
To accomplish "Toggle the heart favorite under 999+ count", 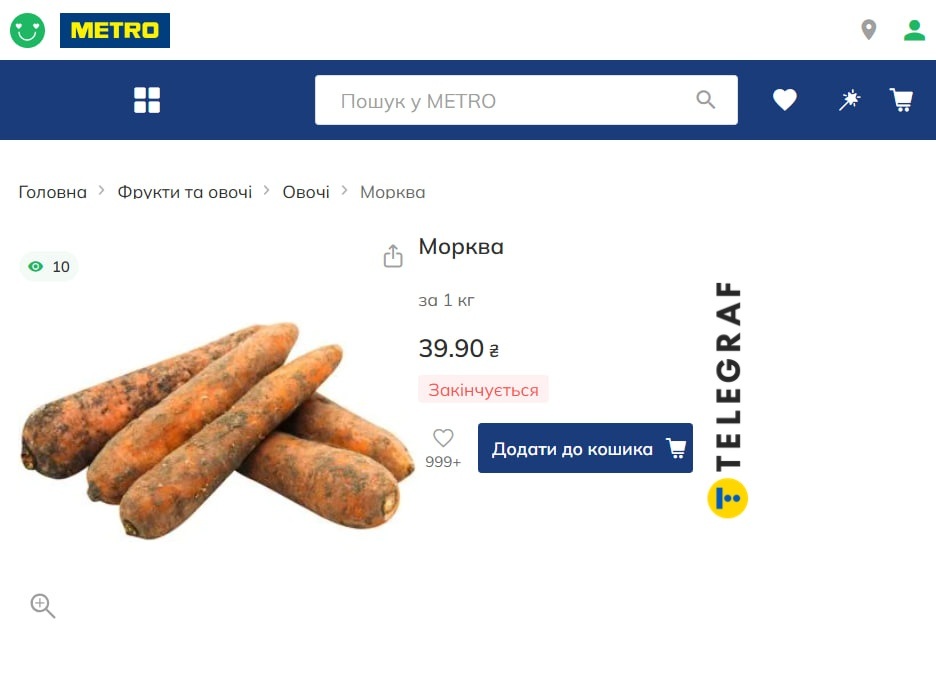I will point(443,438).
